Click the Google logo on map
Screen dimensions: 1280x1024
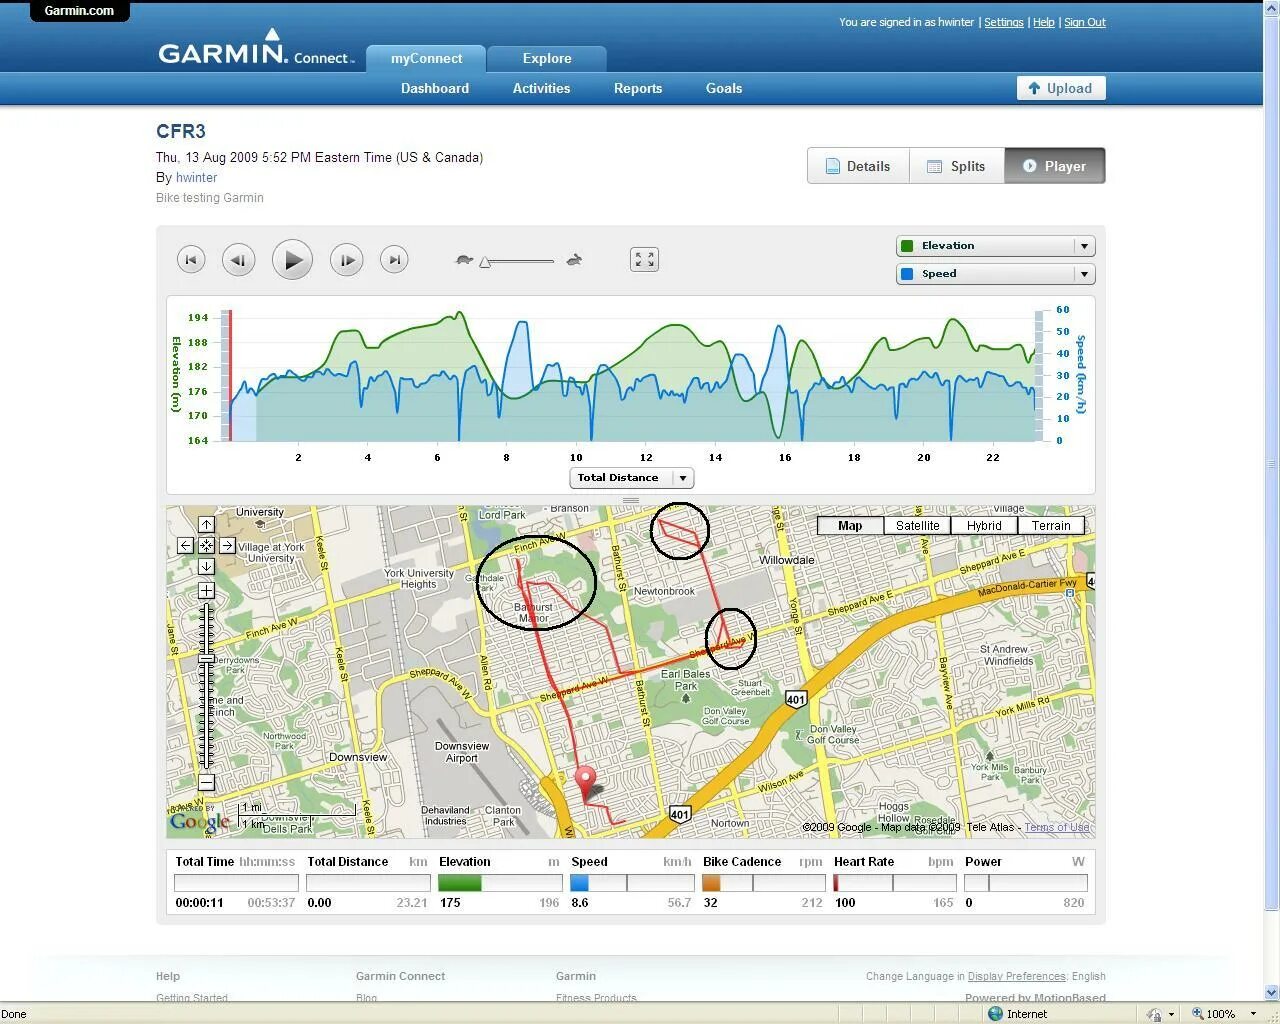point(200,822)
